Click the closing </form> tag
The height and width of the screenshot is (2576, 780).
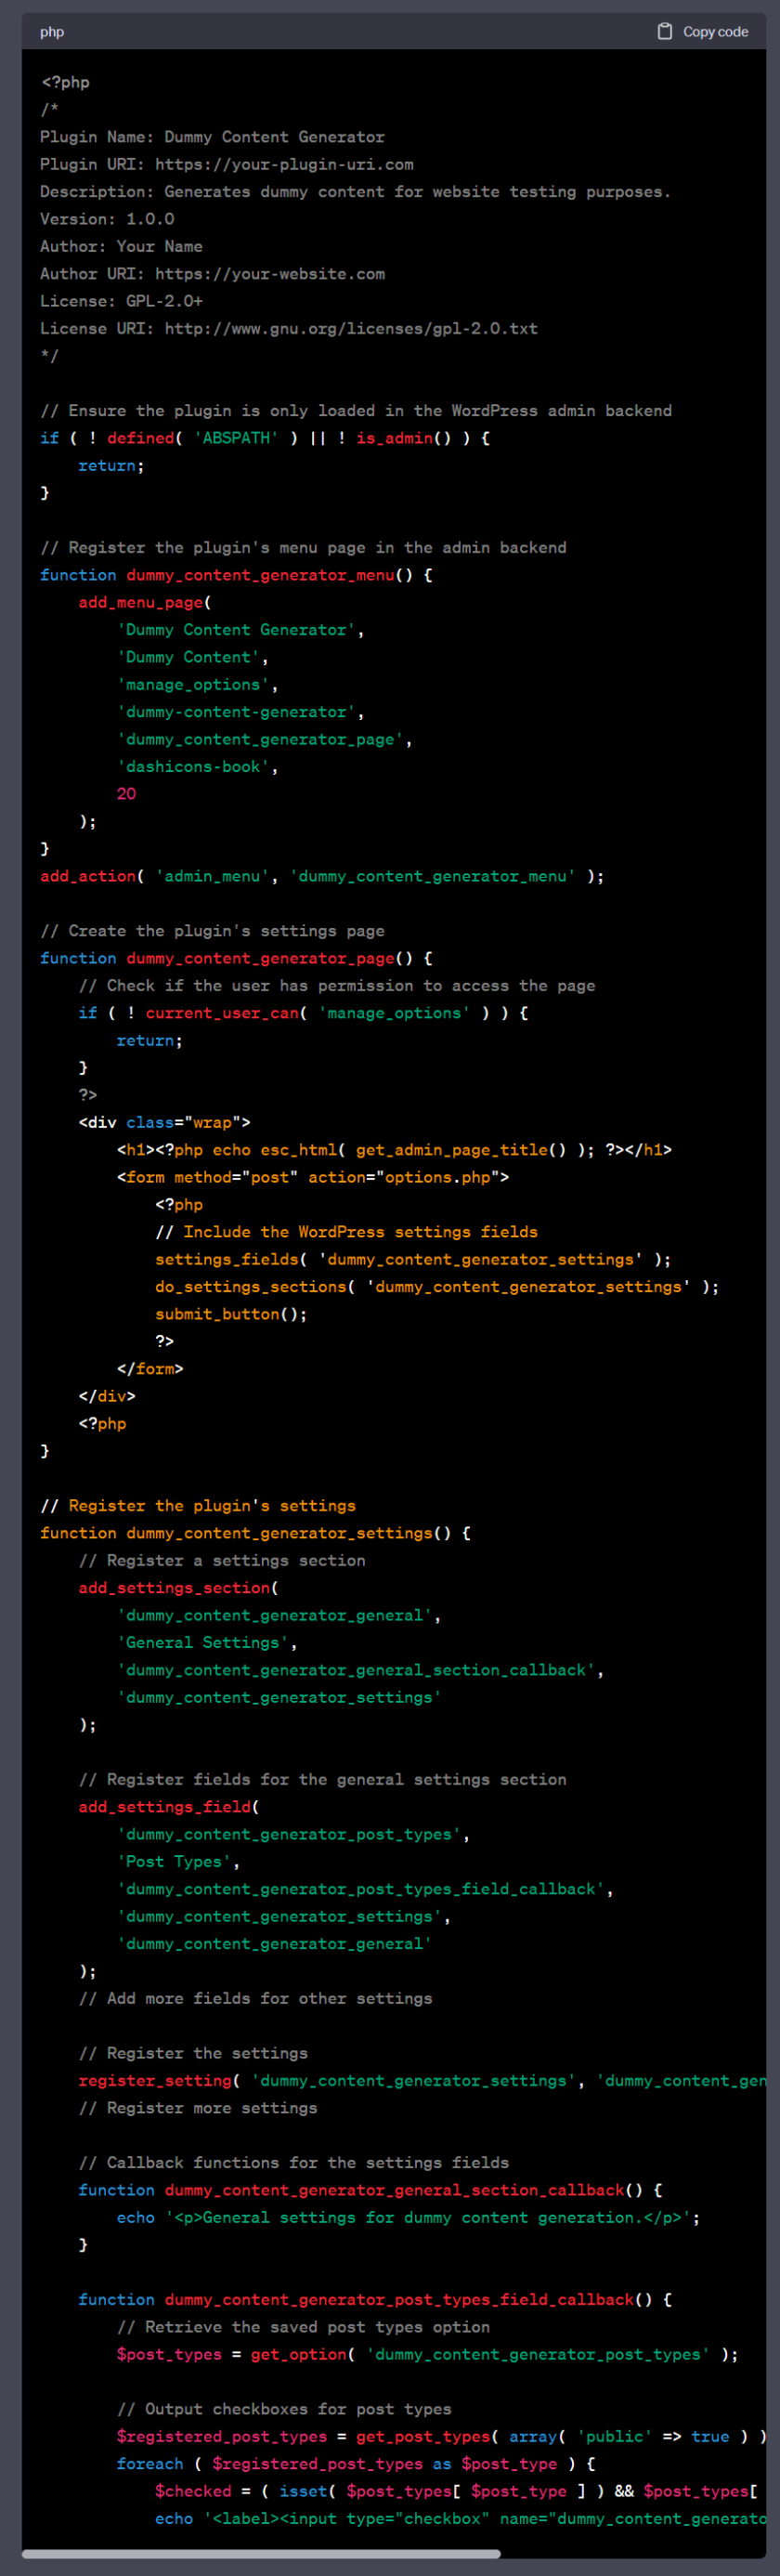pos(150,1369)
